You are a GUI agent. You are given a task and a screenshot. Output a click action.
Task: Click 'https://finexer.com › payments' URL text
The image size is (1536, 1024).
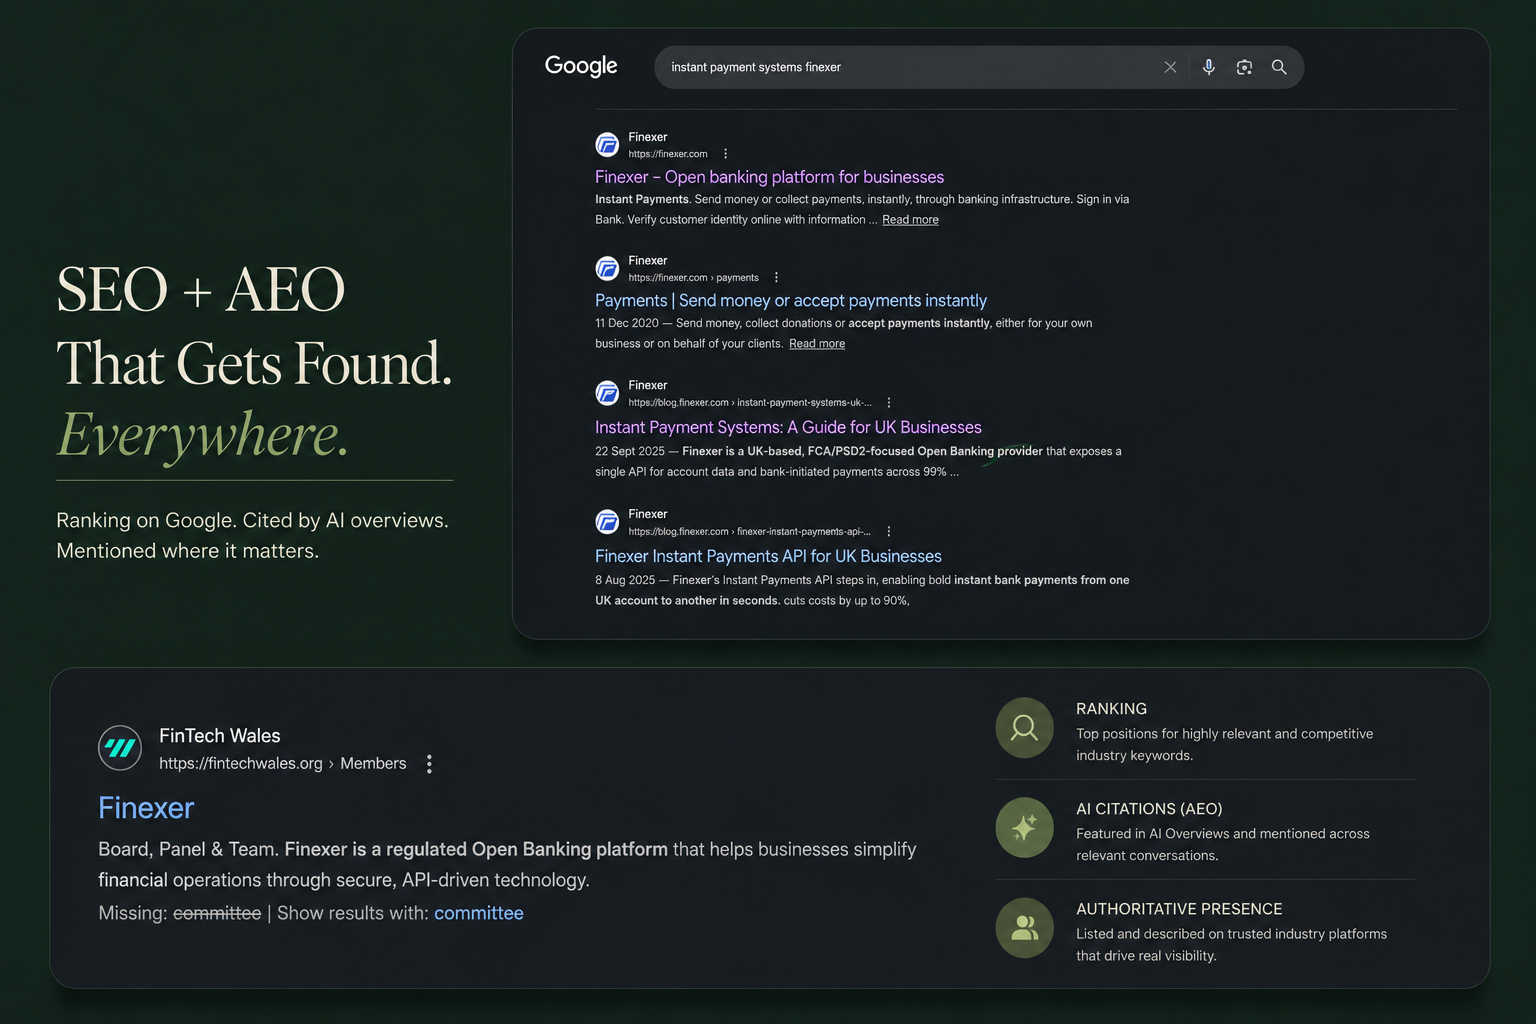point(694,278)
